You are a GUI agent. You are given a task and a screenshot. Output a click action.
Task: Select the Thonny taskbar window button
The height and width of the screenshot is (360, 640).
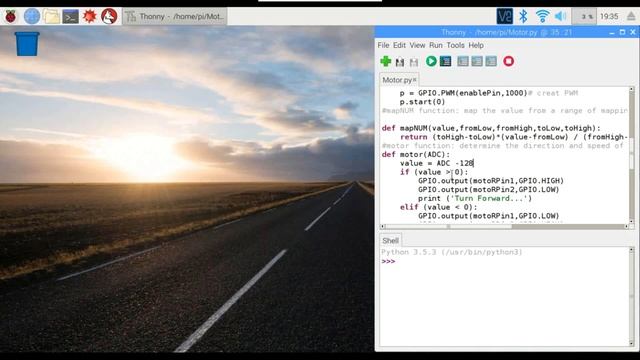pyautogui.click(x=175, y=16)
